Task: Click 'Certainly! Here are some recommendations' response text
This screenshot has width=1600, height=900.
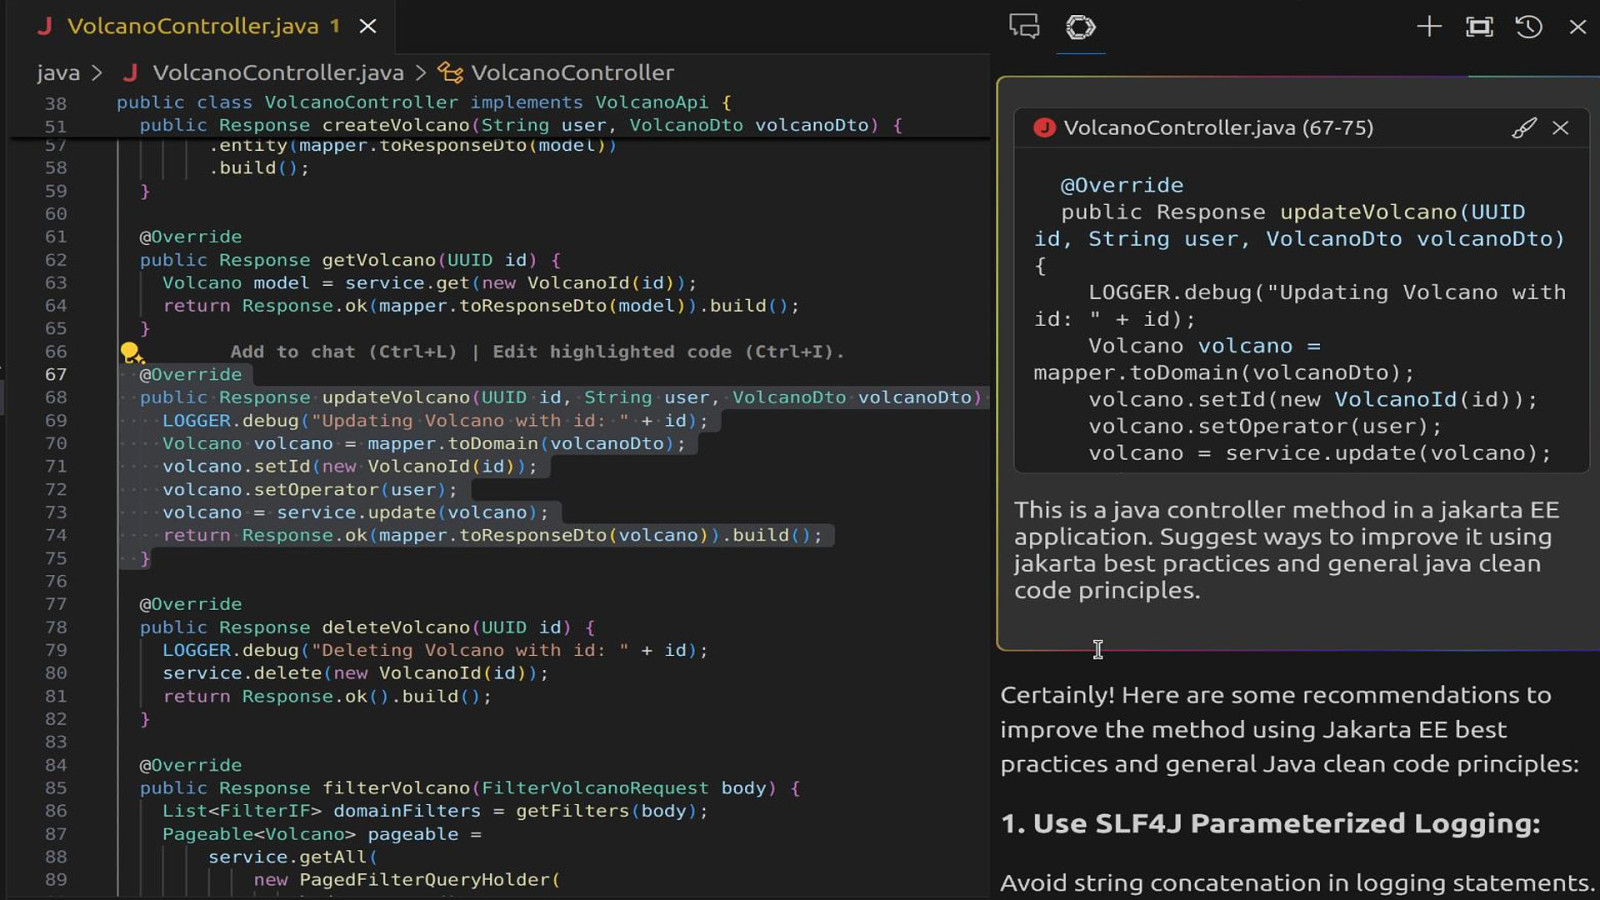Action: coord(1276,695)
